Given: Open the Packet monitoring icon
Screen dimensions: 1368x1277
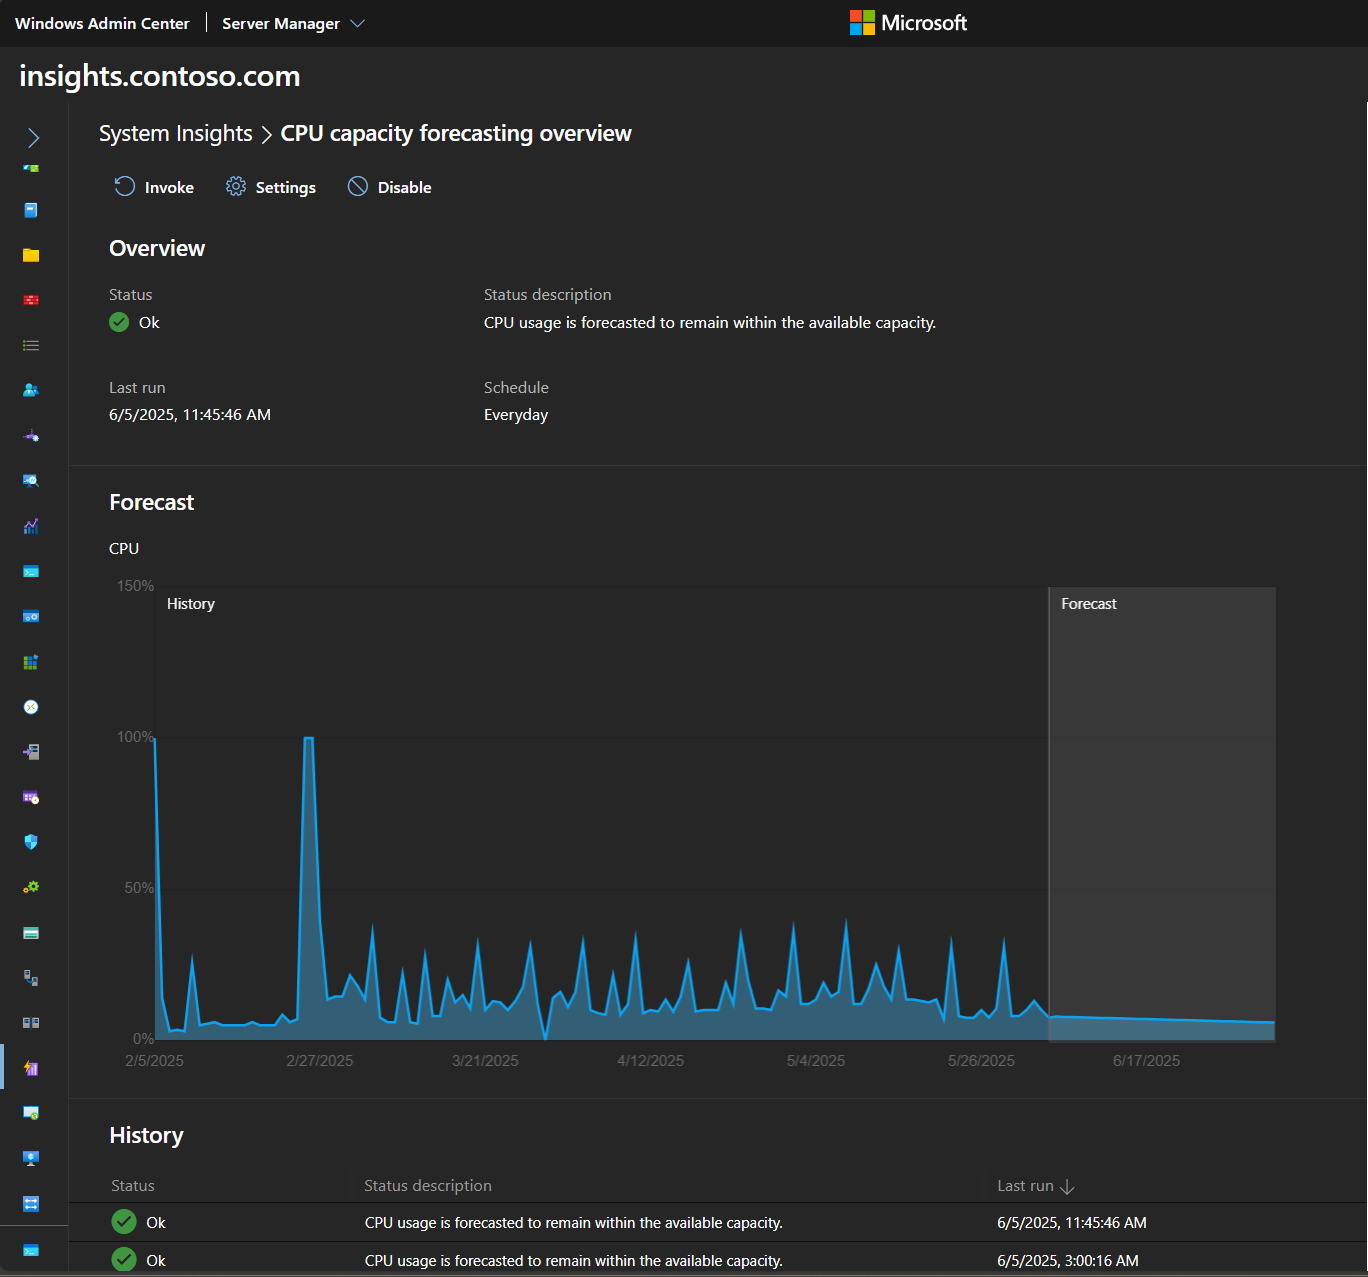Looking at the screenshot, I should (x=31, y=481).
